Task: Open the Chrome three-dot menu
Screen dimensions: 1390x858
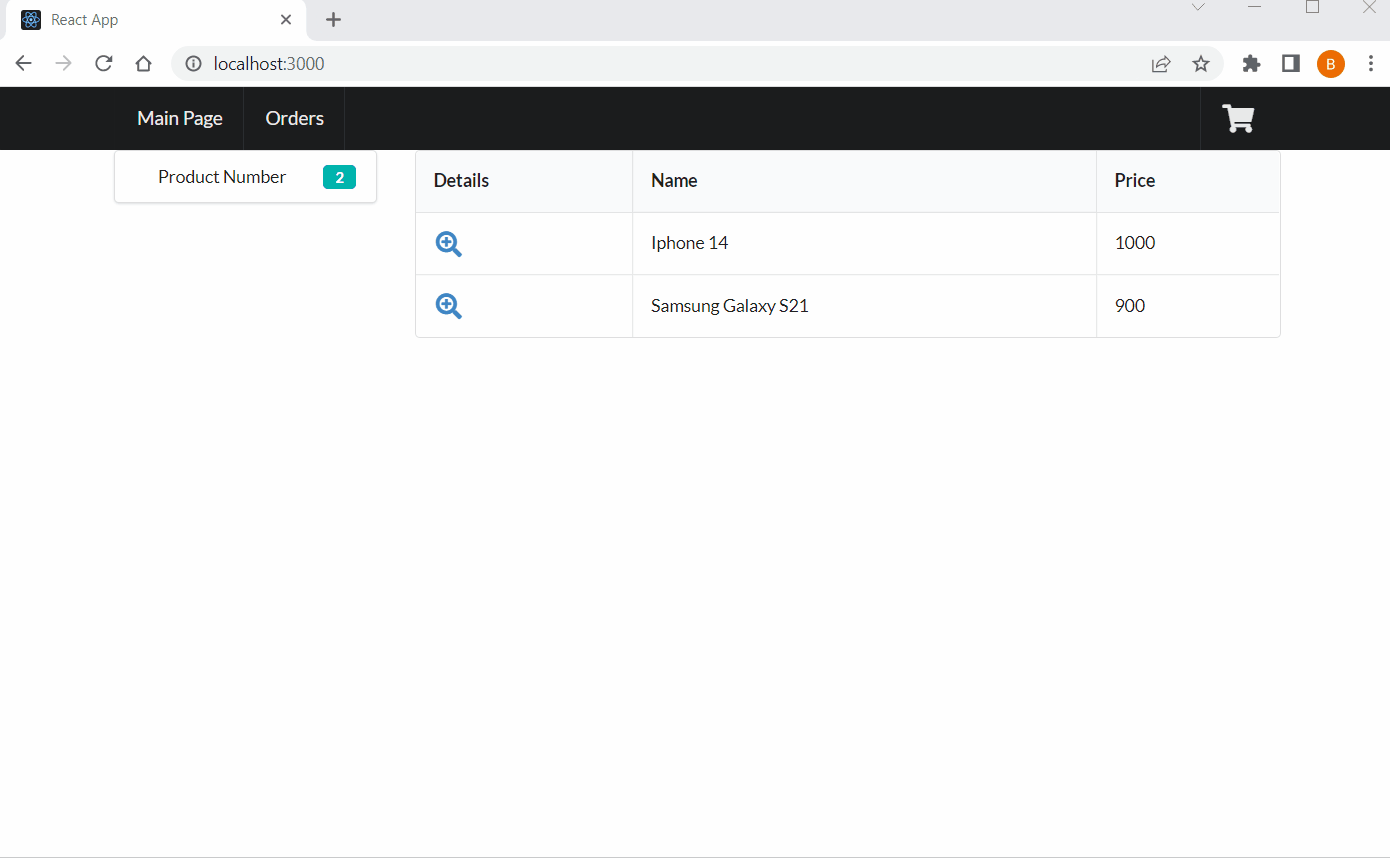Action: 1371,63
